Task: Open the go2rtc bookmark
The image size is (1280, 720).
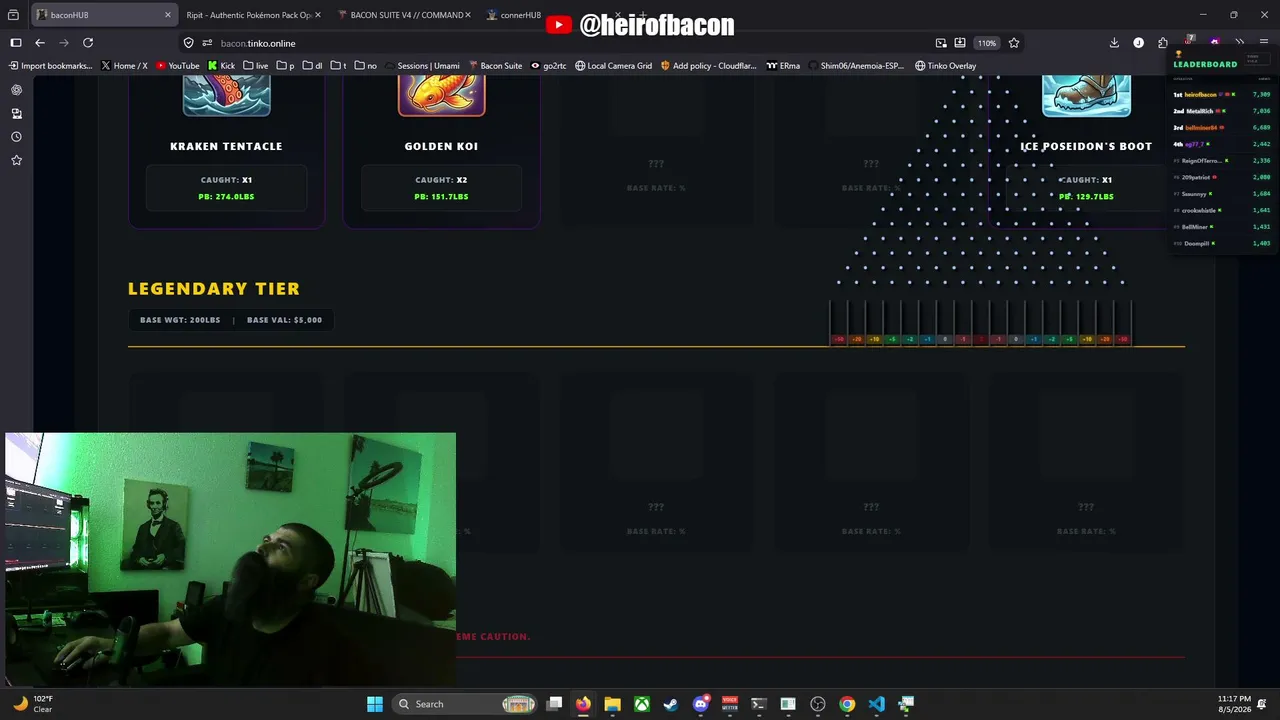Action: click(x=548, y=66)
